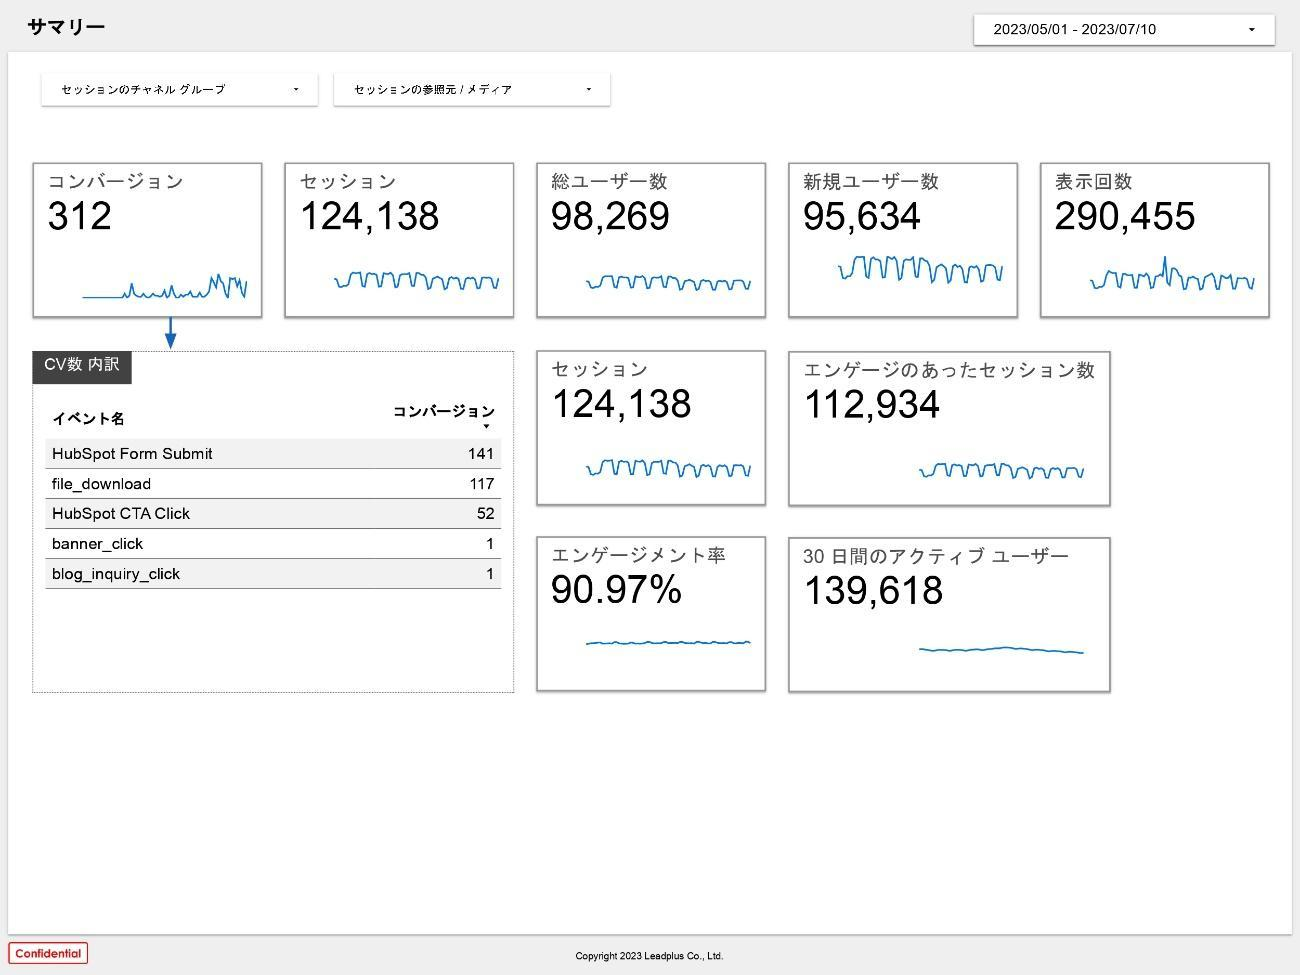Select the file_download table row

272,484
